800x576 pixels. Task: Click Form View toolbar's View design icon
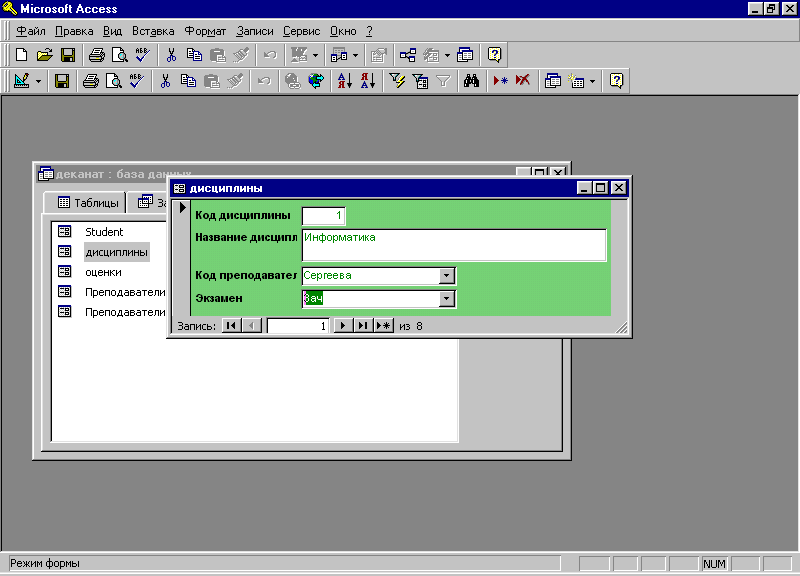tap(21, 81)
